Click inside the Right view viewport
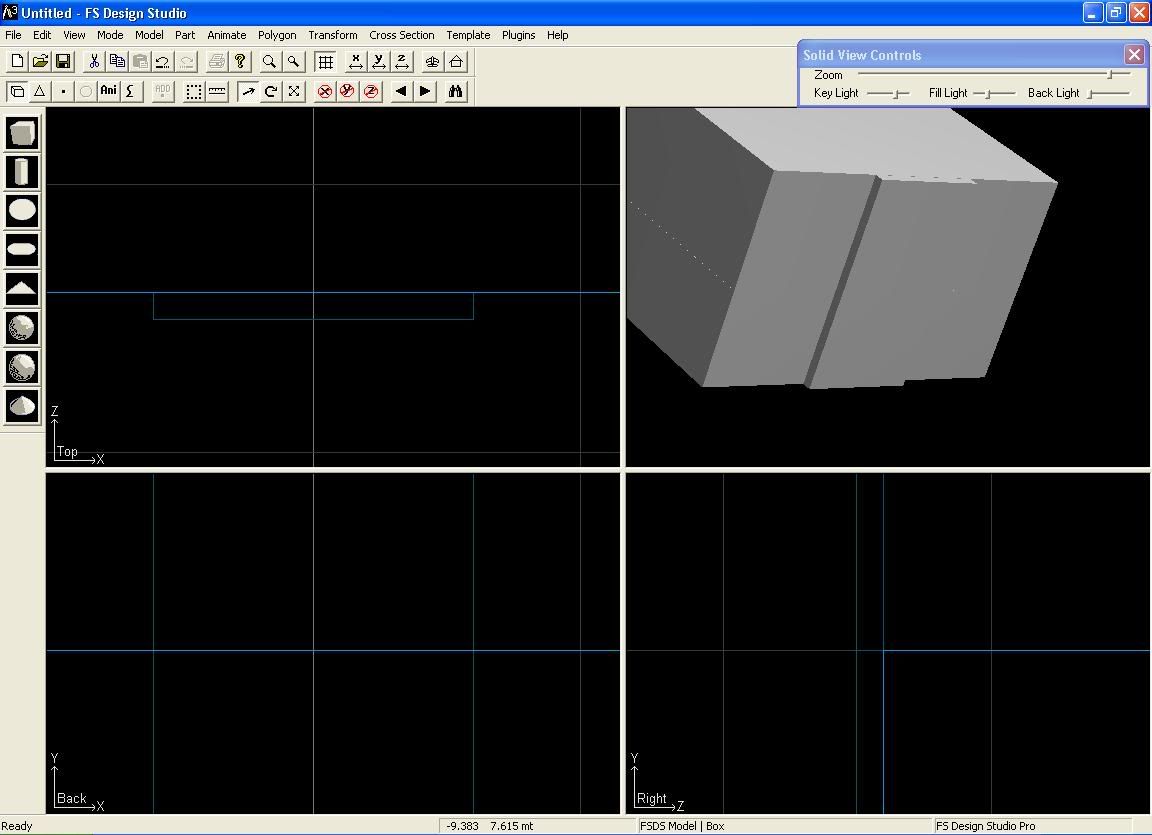Viewport: 1152px width, 835px height. pos(888,643)
